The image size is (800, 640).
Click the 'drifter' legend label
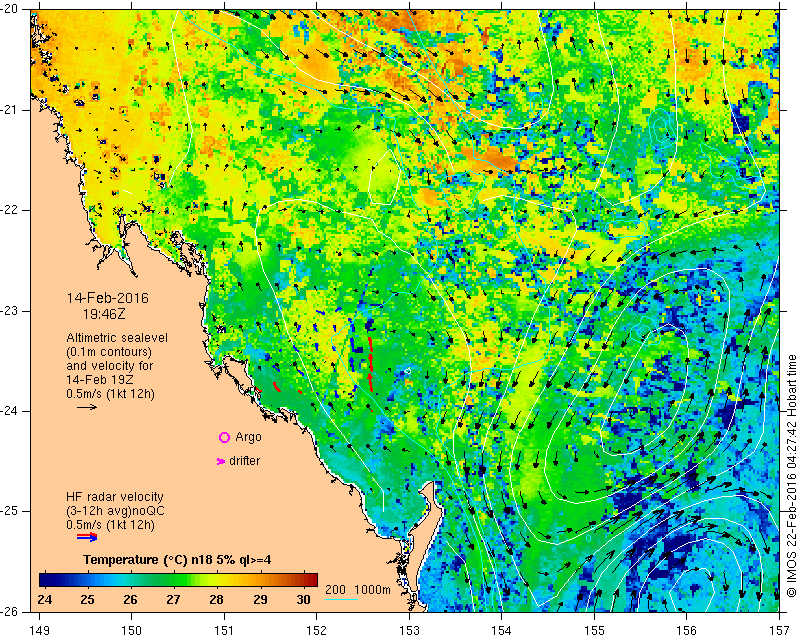(x=244, y=461)
